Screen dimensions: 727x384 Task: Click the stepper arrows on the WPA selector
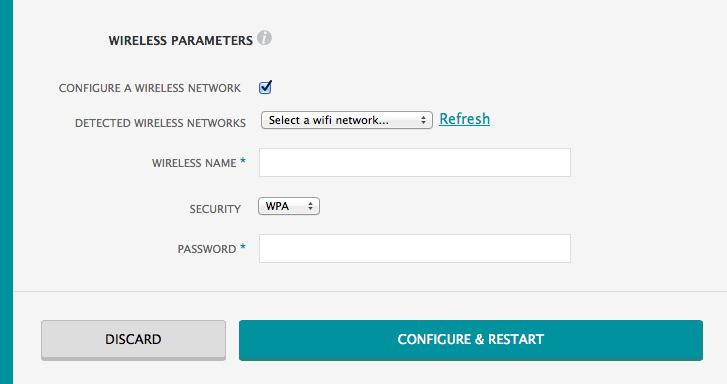point(311,206)
